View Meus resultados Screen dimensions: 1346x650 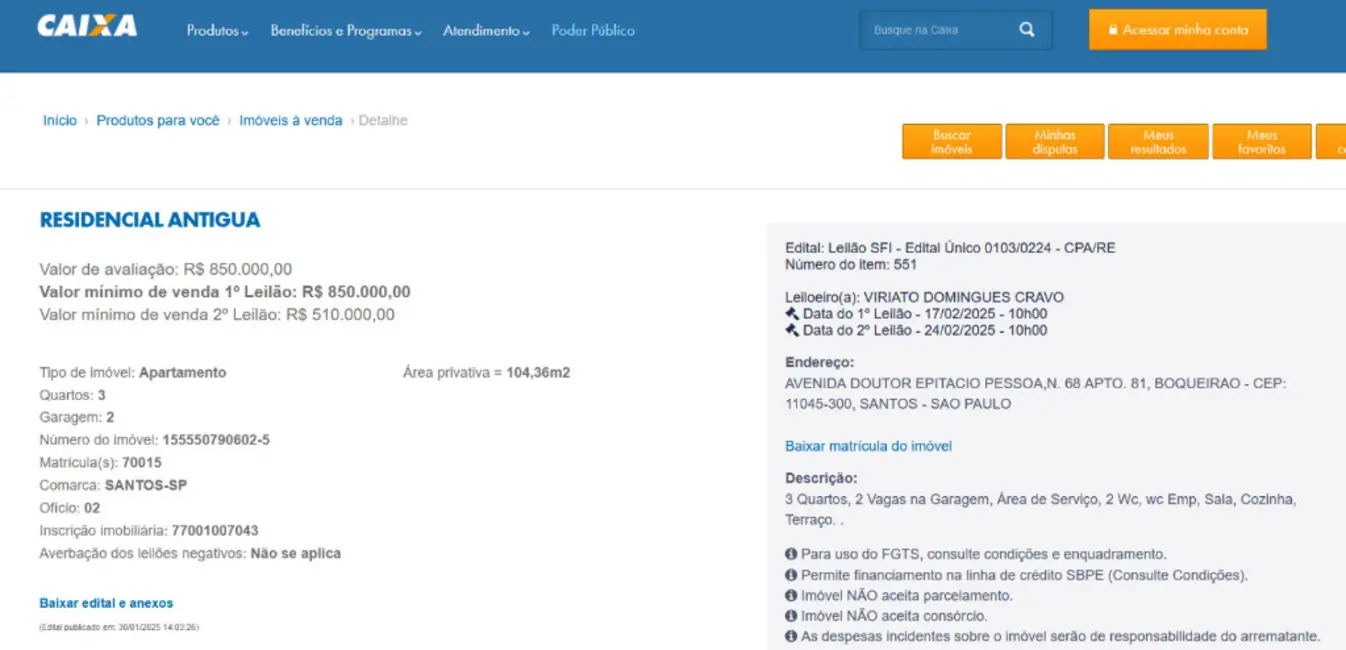coord(1158,142)
